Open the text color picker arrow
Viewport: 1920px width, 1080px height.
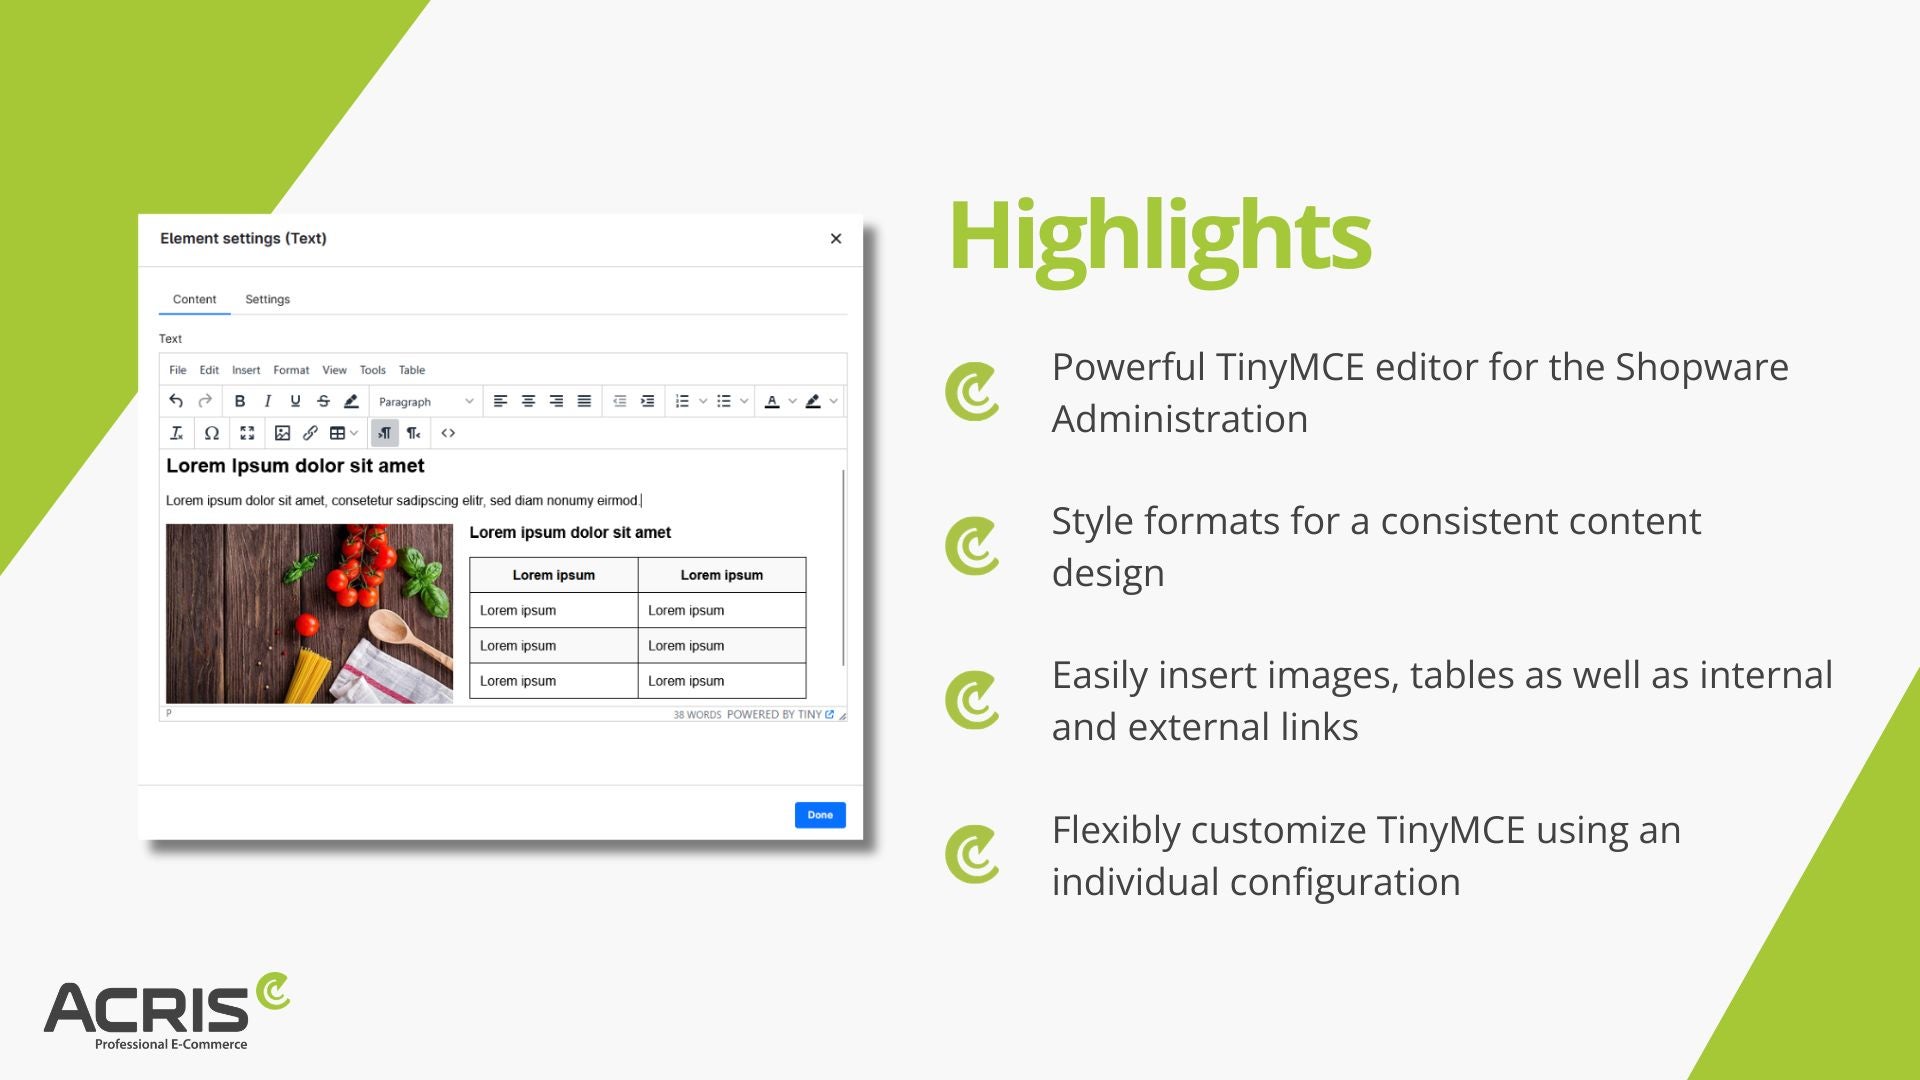click(x=792, y=401)
